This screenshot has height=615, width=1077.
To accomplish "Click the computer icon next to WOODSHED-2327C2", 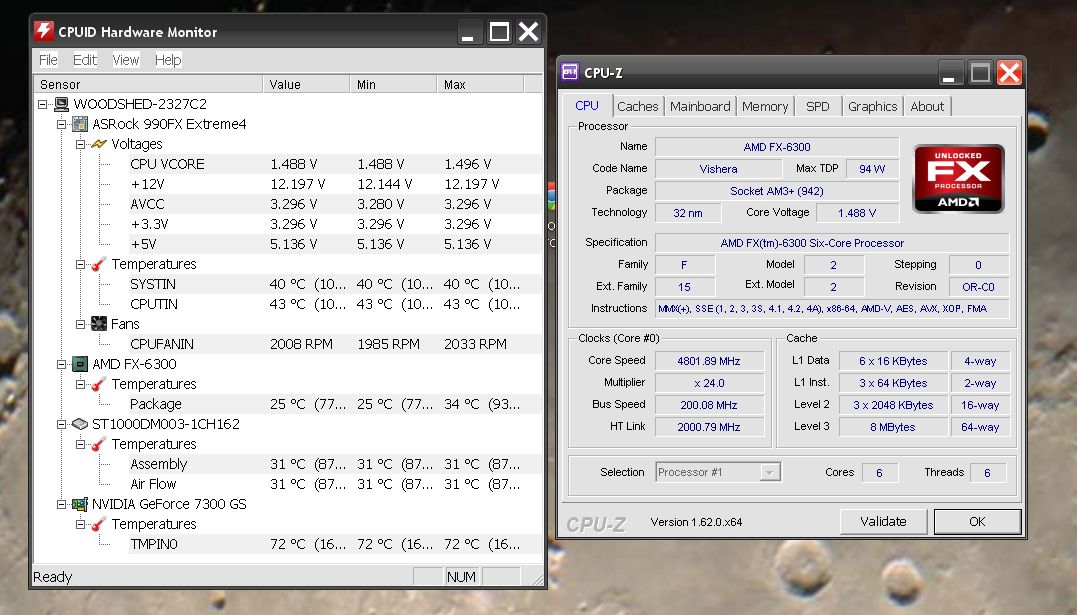I will 62,104.
